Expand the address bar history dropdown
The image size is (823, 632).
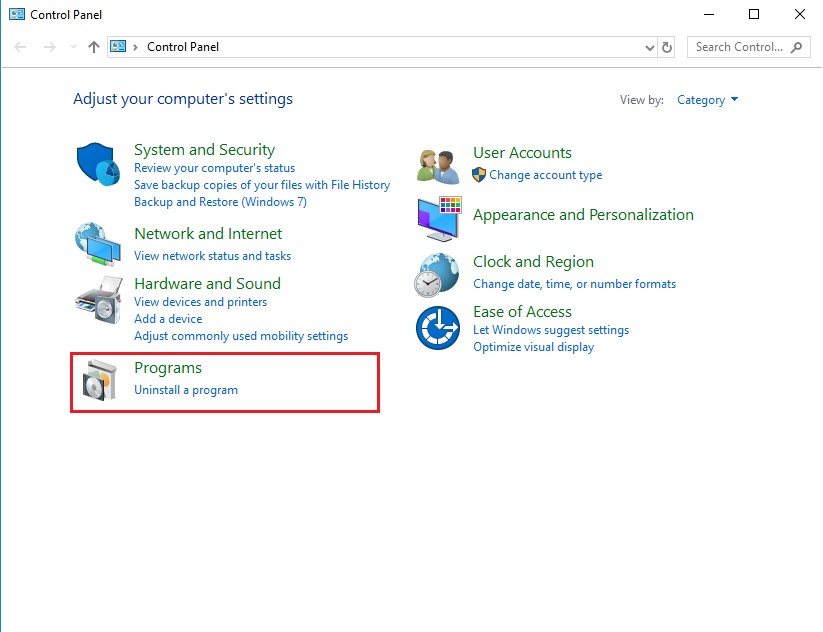coord(649,47)
